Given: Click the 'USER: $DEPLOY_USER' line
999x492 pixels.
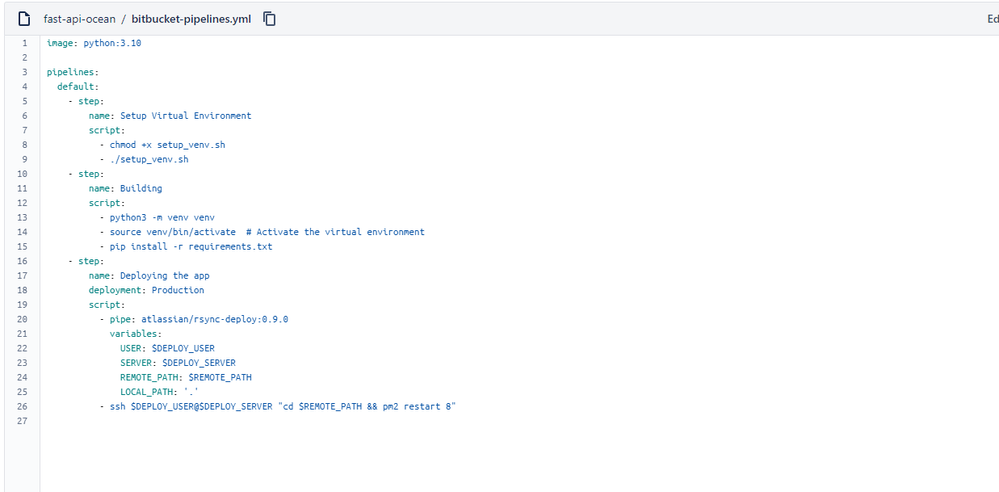Looking at the screenshot, I should point(168,349).
